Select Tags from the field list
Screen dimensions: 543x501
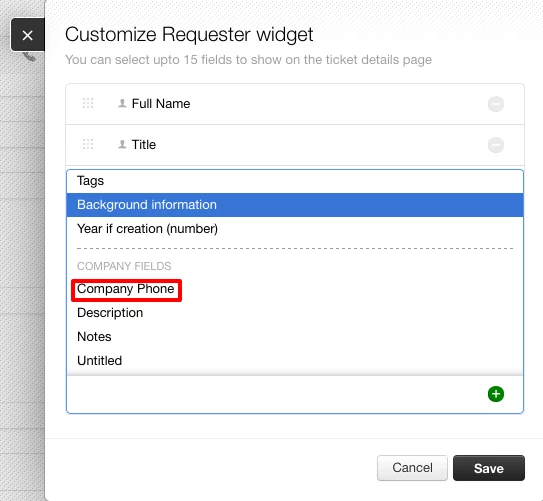[x=295, y=181]
